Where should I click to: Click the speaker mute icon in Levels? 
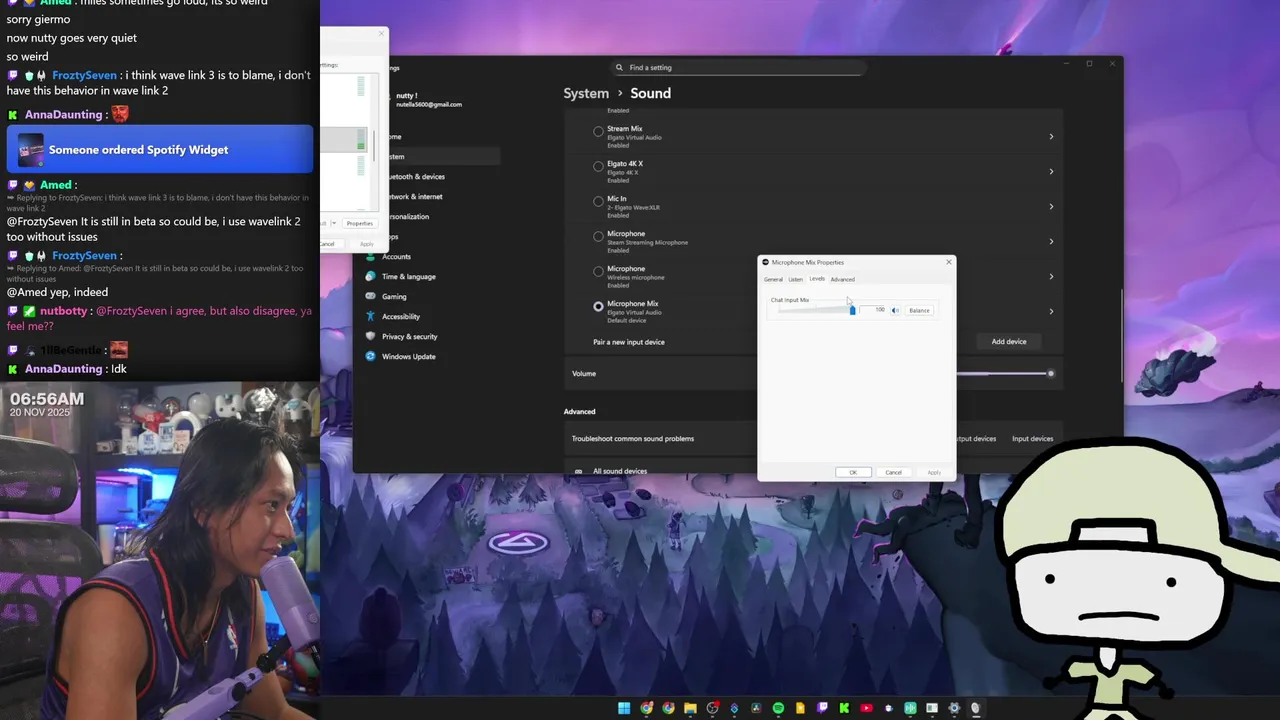[895, 310]
